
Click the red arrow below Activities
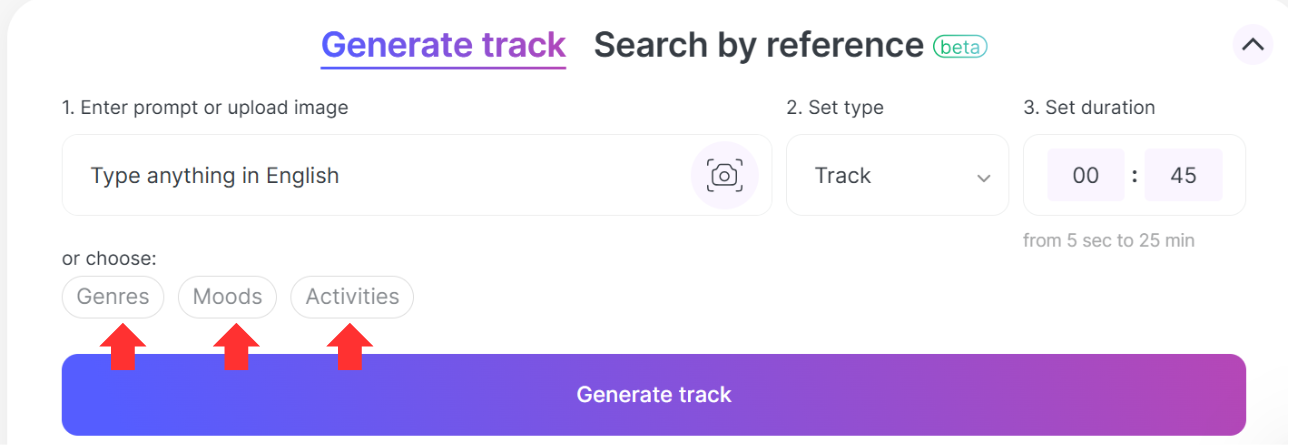tap(350, 346)
